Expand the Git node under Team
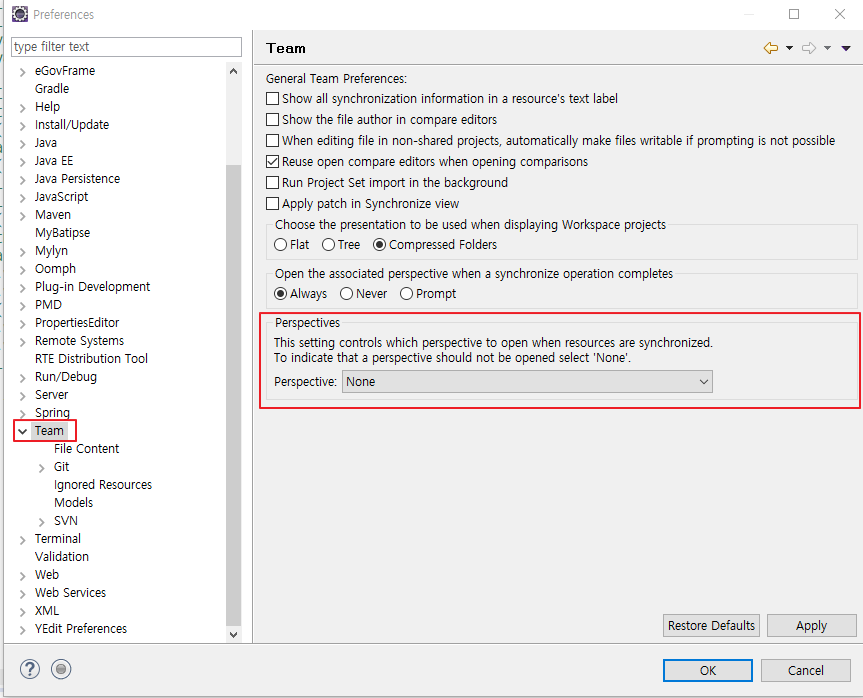 tap(42, 468)
